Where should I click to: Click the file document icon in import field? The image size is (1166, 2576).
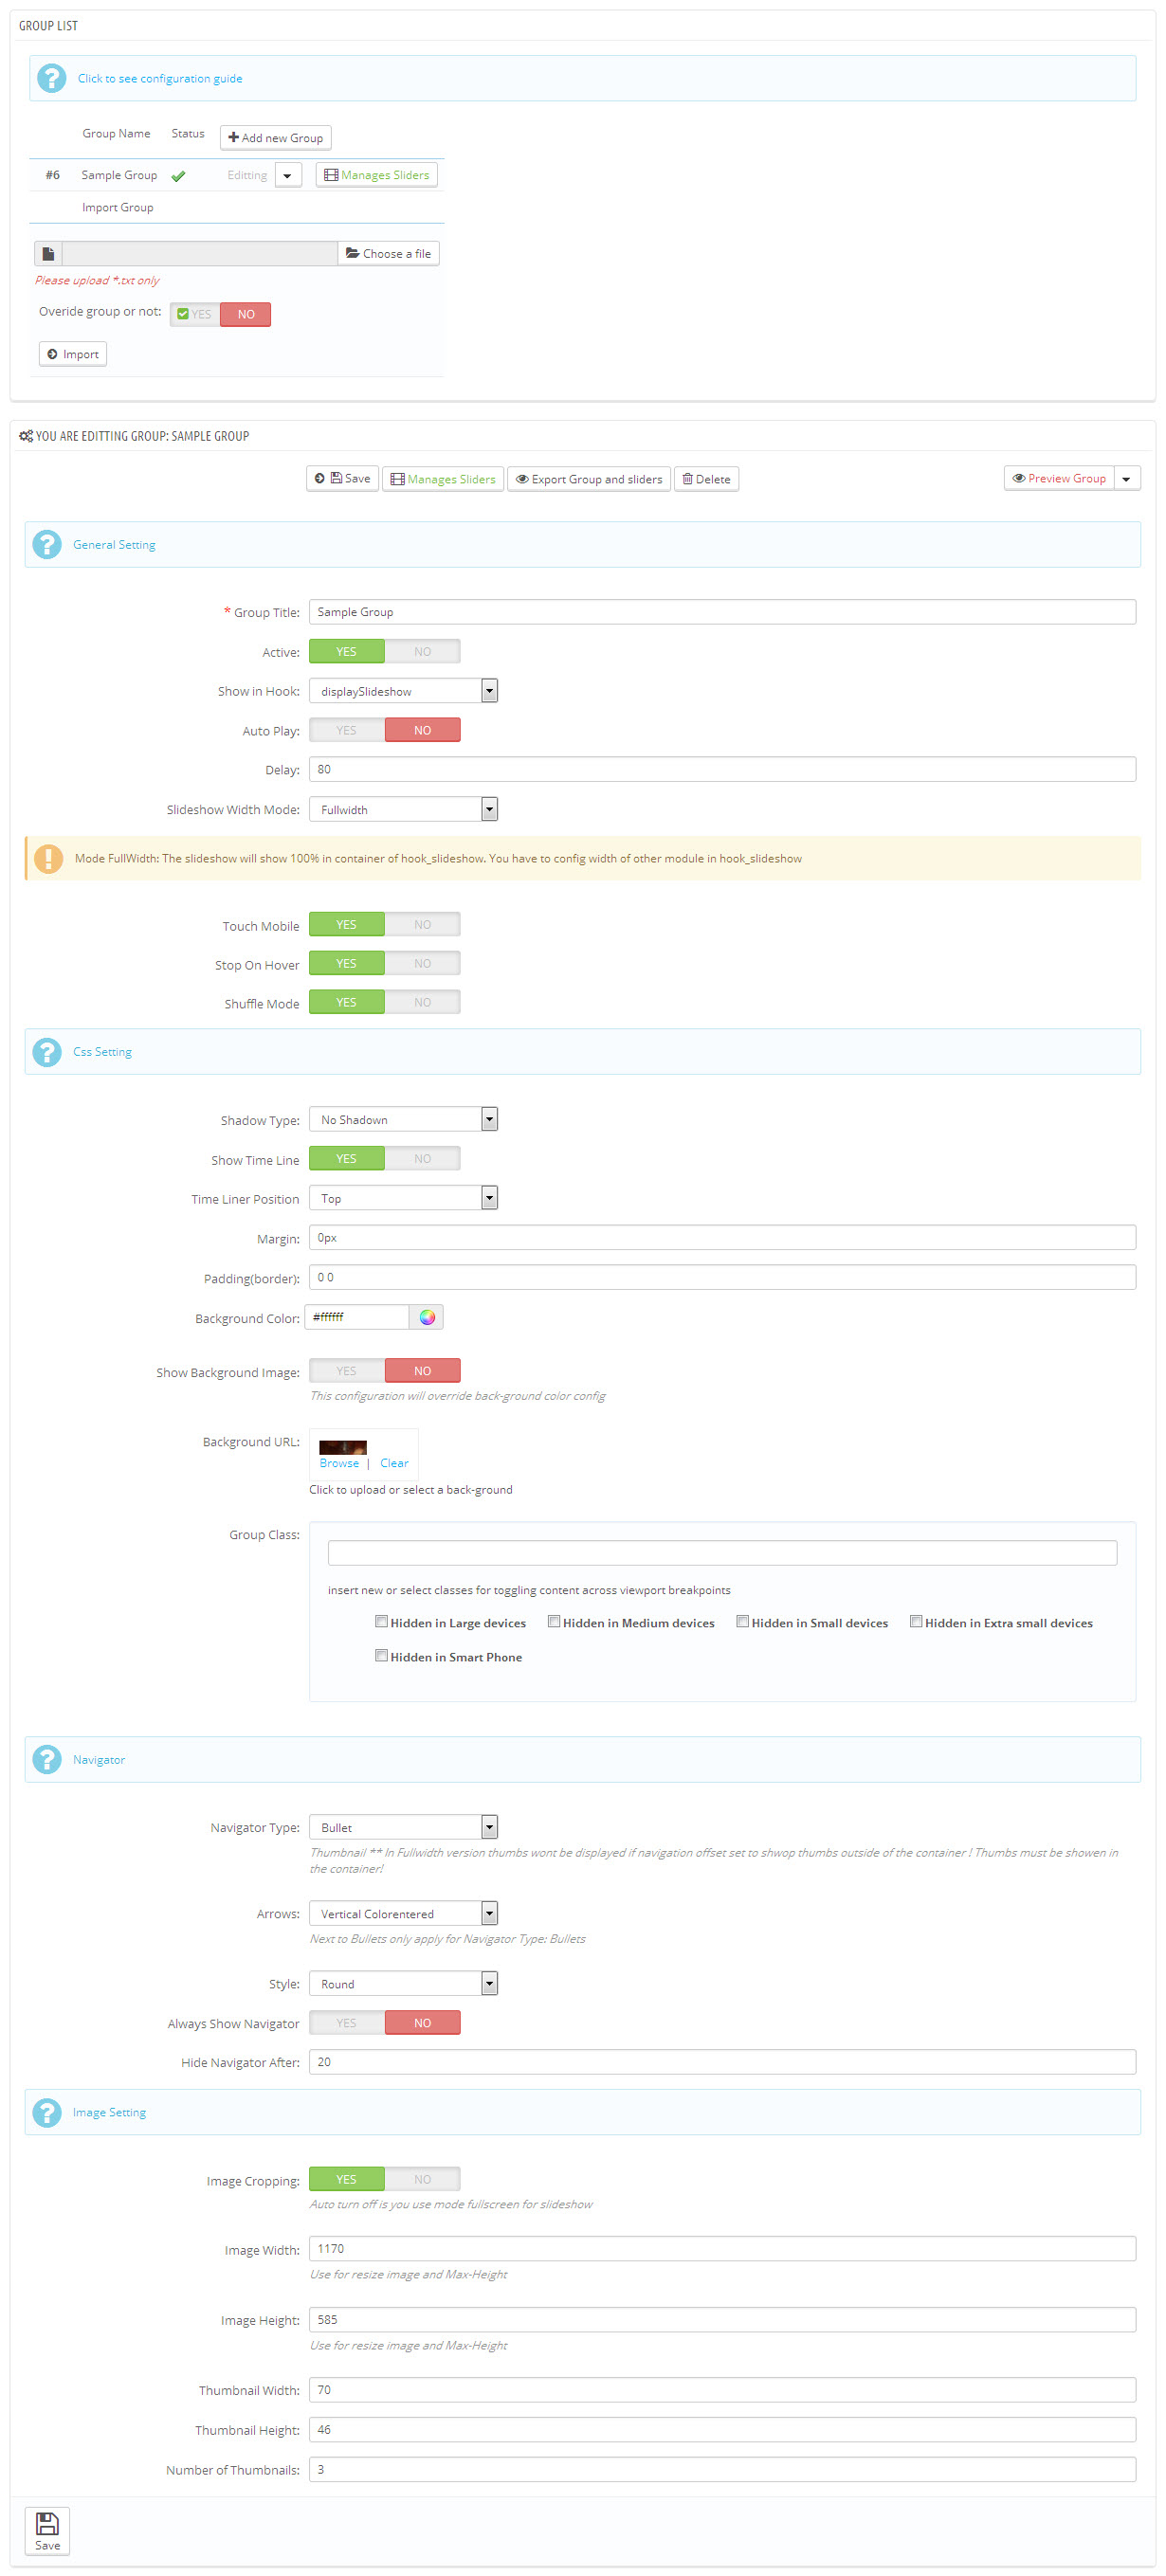48,254
